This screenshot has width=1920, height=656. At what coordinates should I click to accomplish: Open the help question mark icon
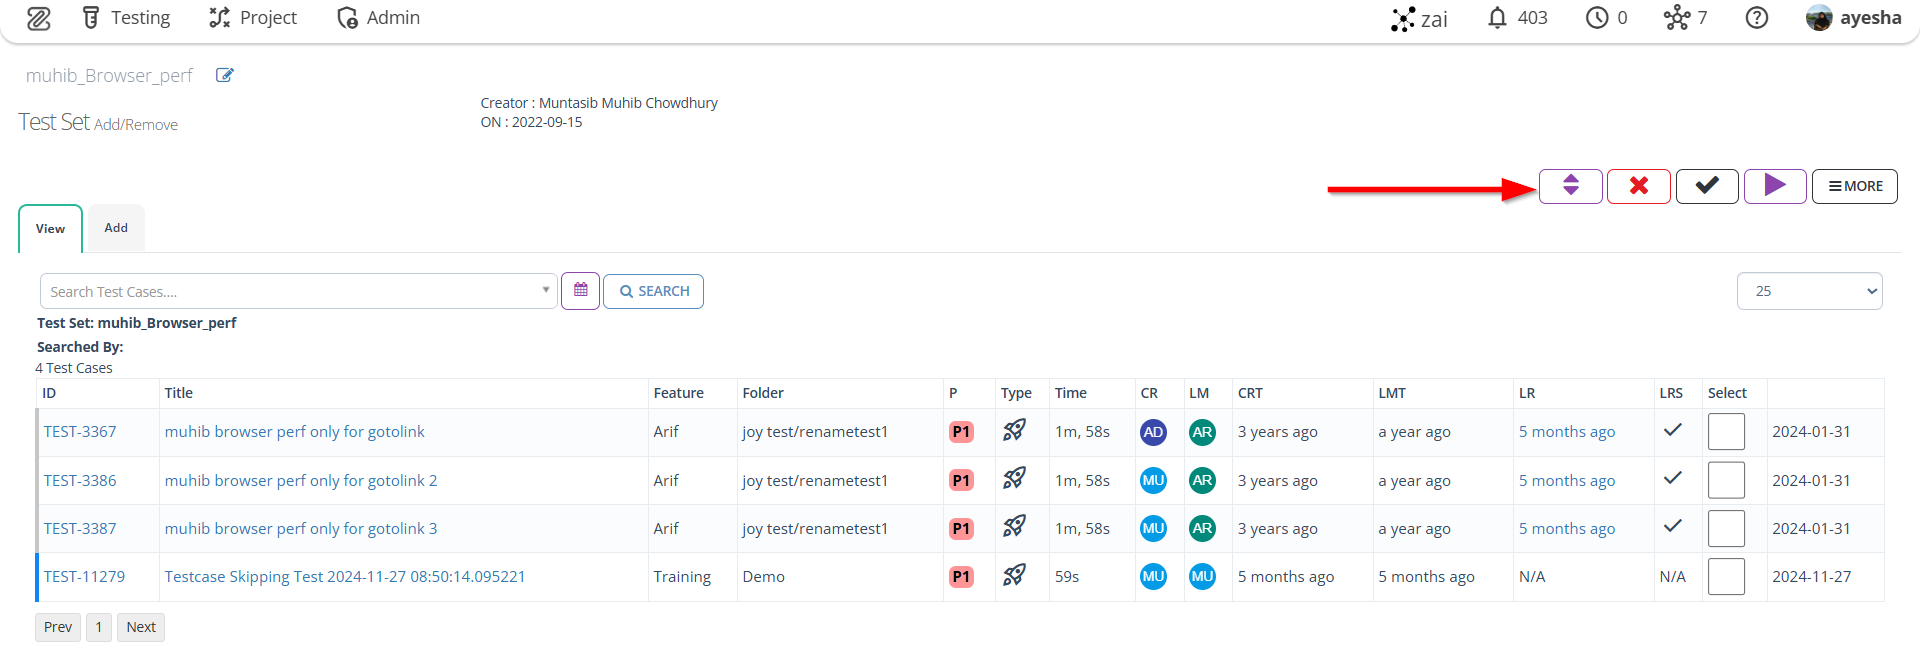coord(1756,18)
